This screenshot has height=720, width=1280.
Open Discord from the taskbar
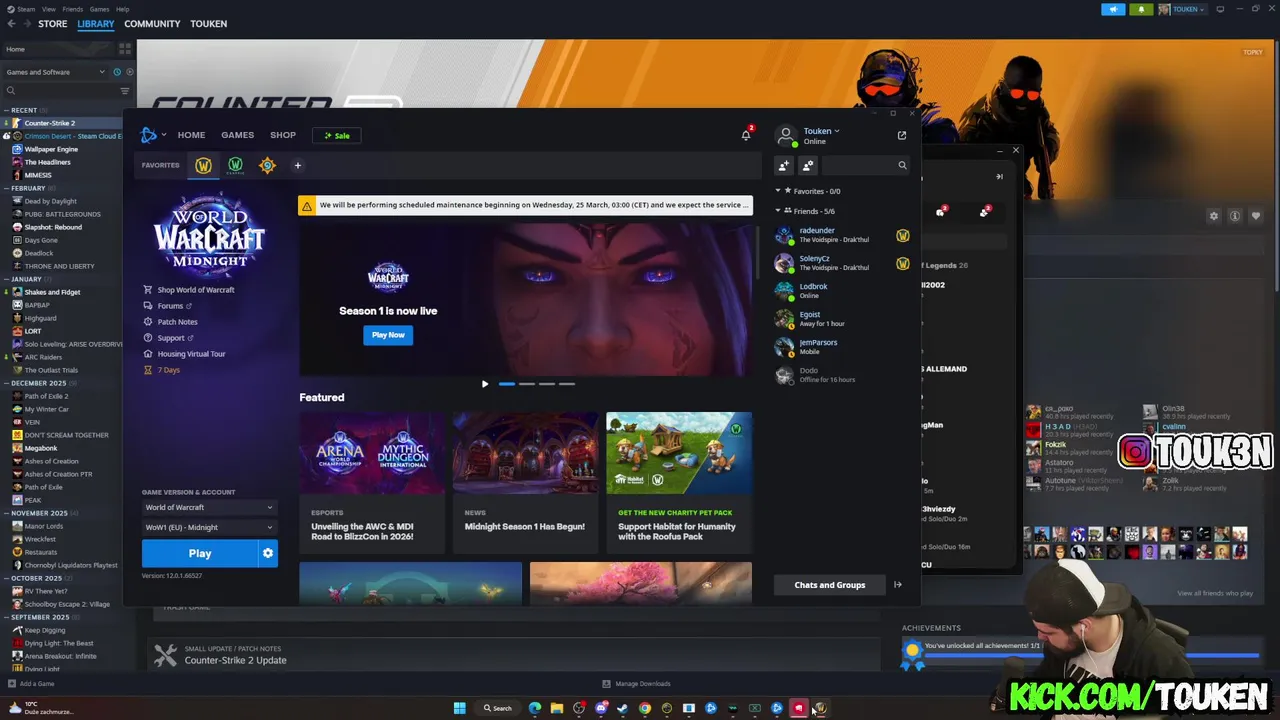click(601, 708)
